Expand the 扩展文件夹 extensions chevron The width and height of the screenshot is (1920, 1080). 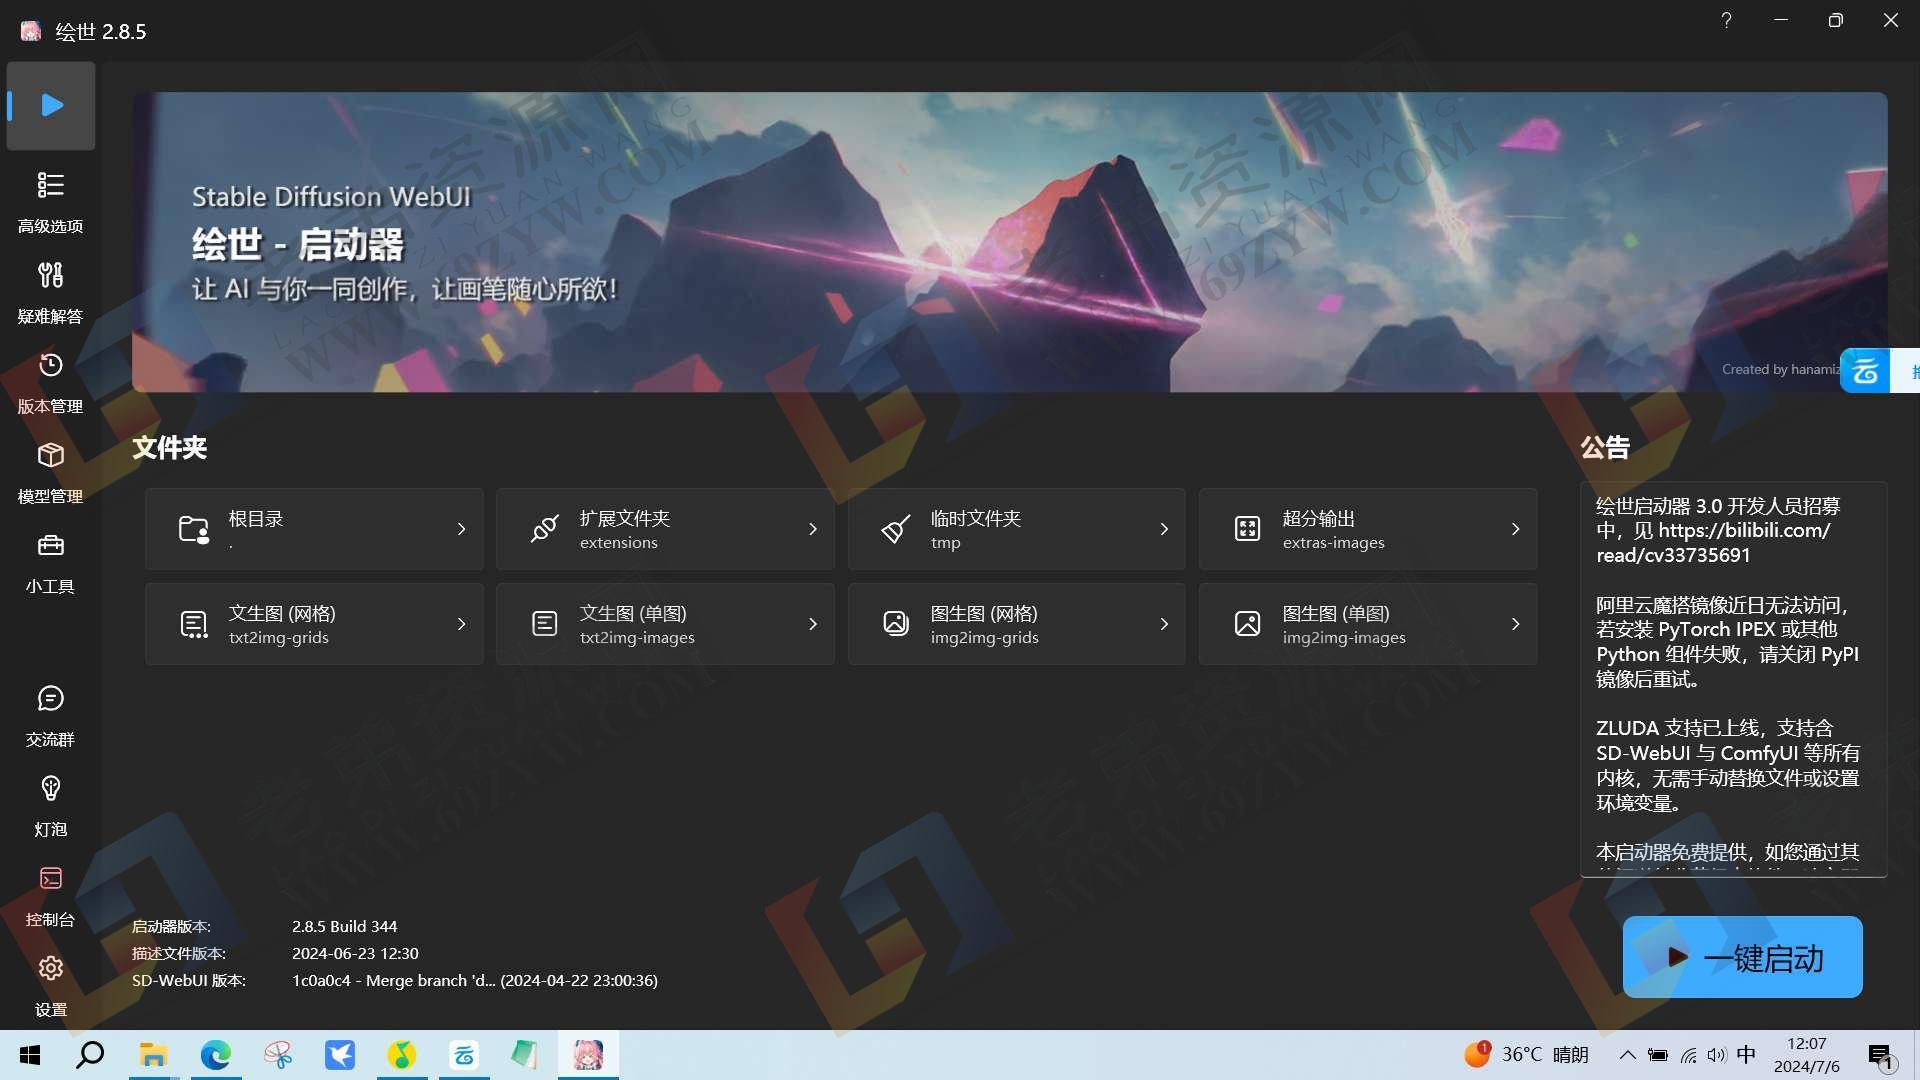(x=812, y=529)
